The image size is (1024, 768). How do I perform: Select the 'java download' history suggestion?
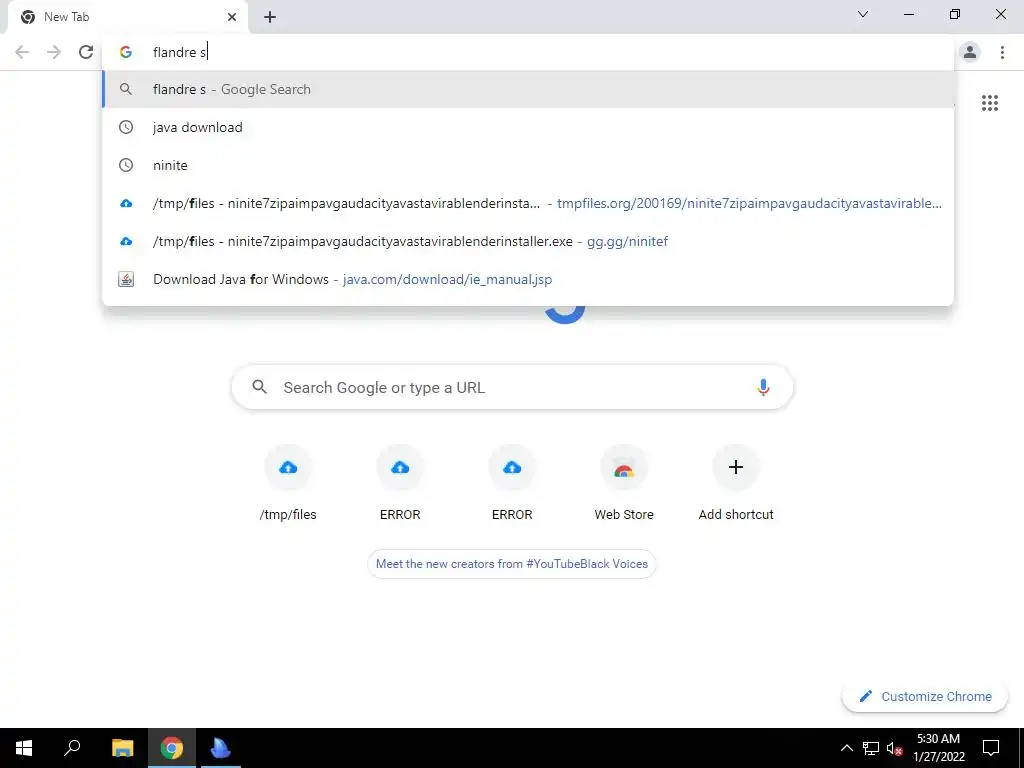pos(528,127)
